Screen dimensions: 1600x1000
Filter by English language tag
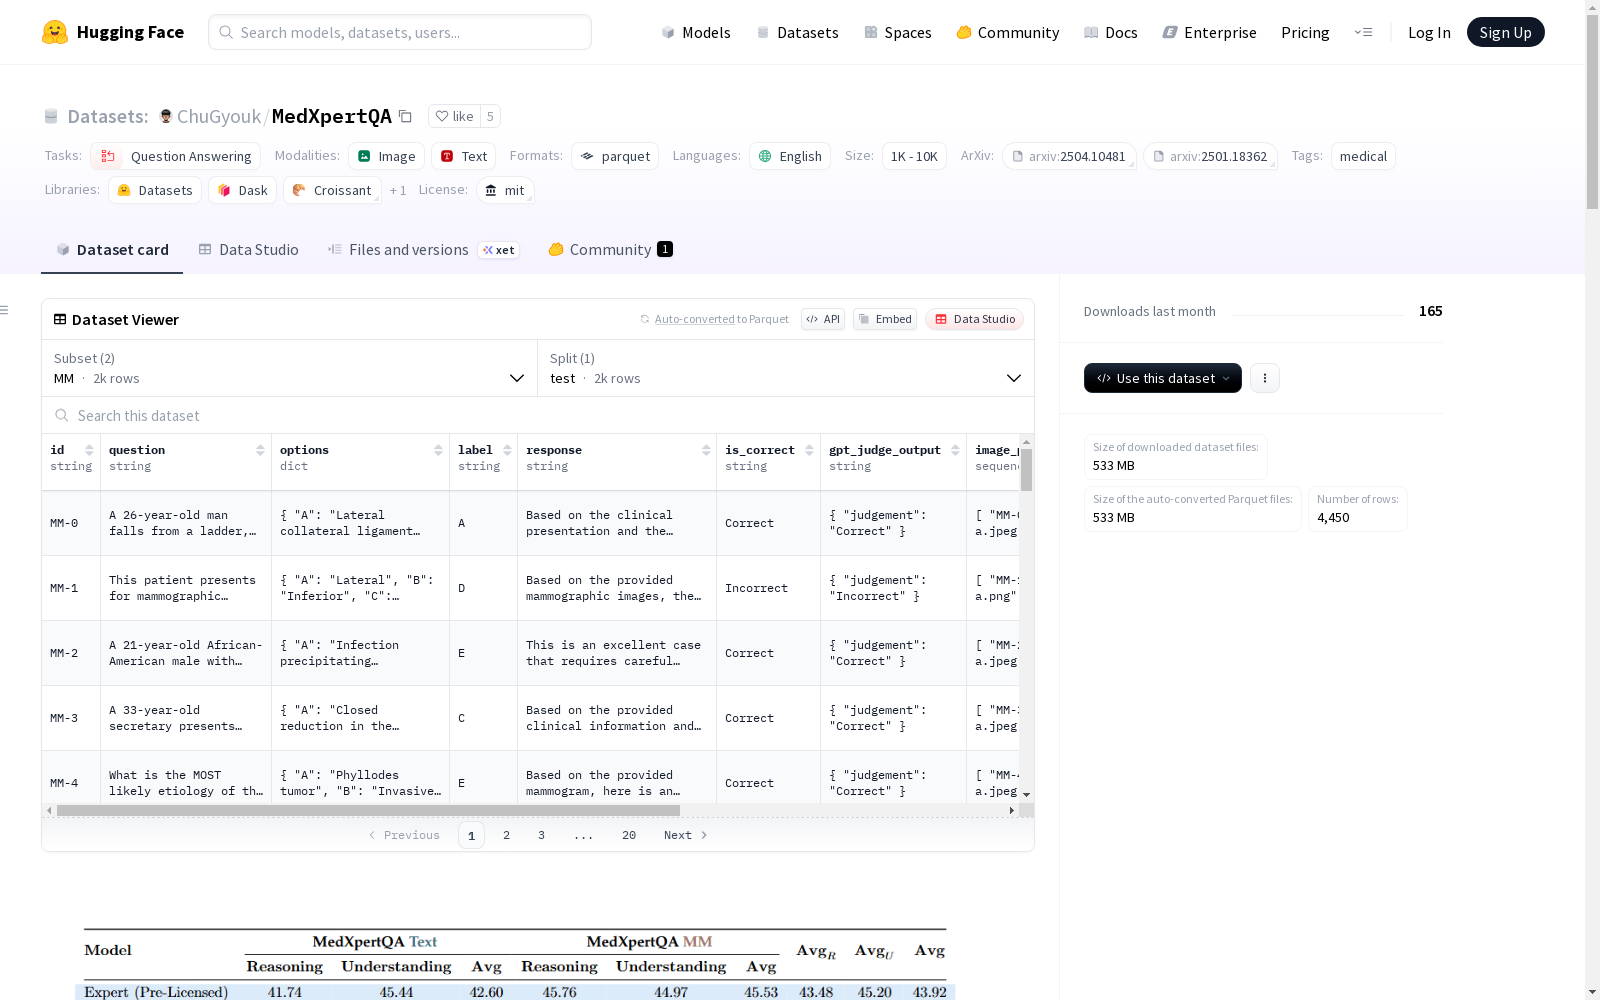[790, 156]
